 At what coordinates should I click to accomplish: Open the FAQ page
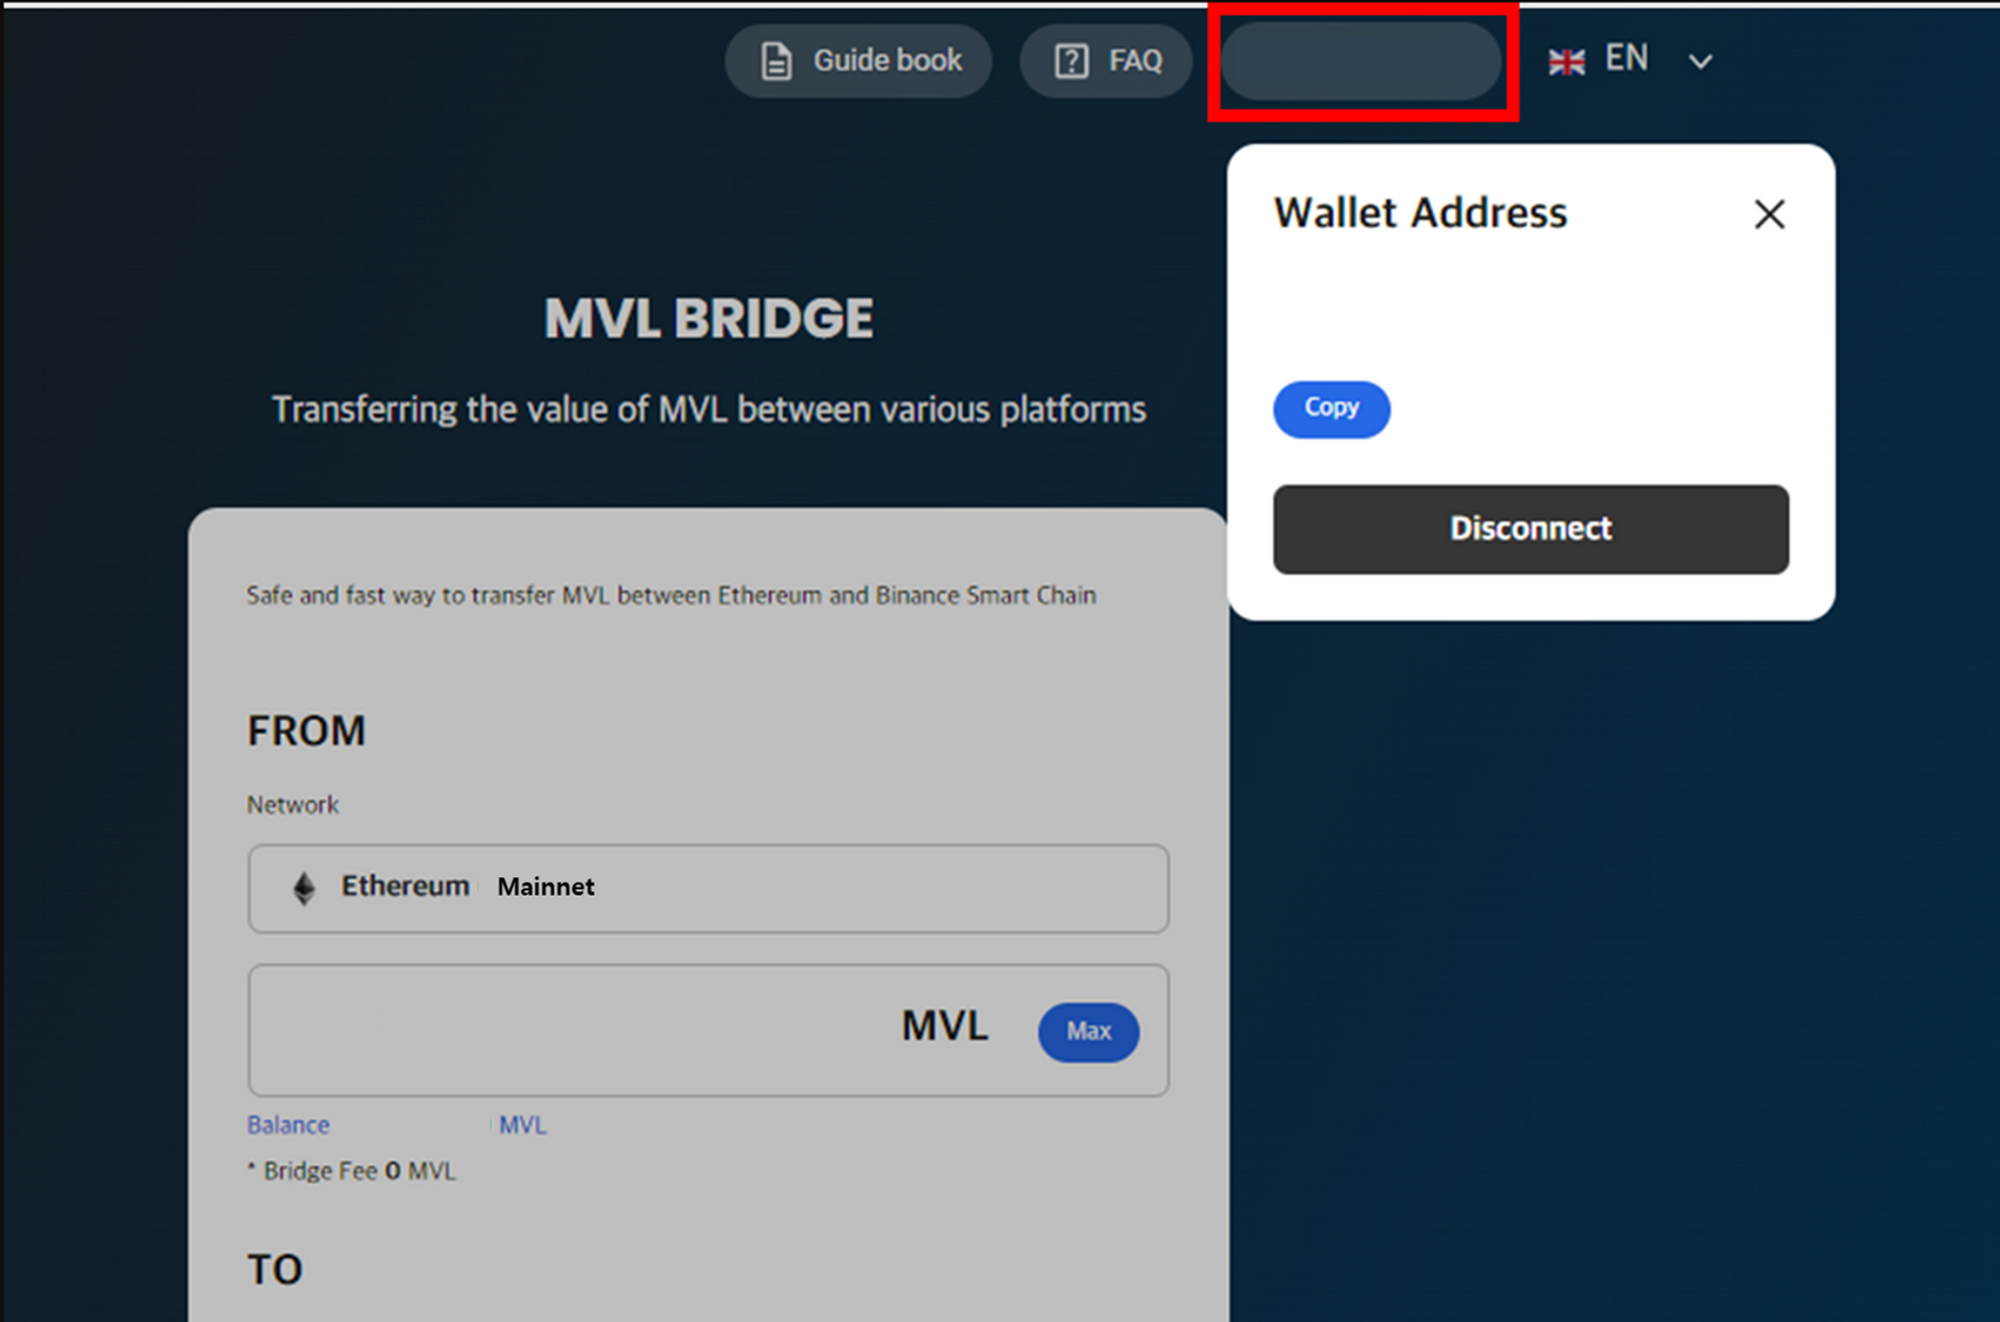click(1106, 61)
